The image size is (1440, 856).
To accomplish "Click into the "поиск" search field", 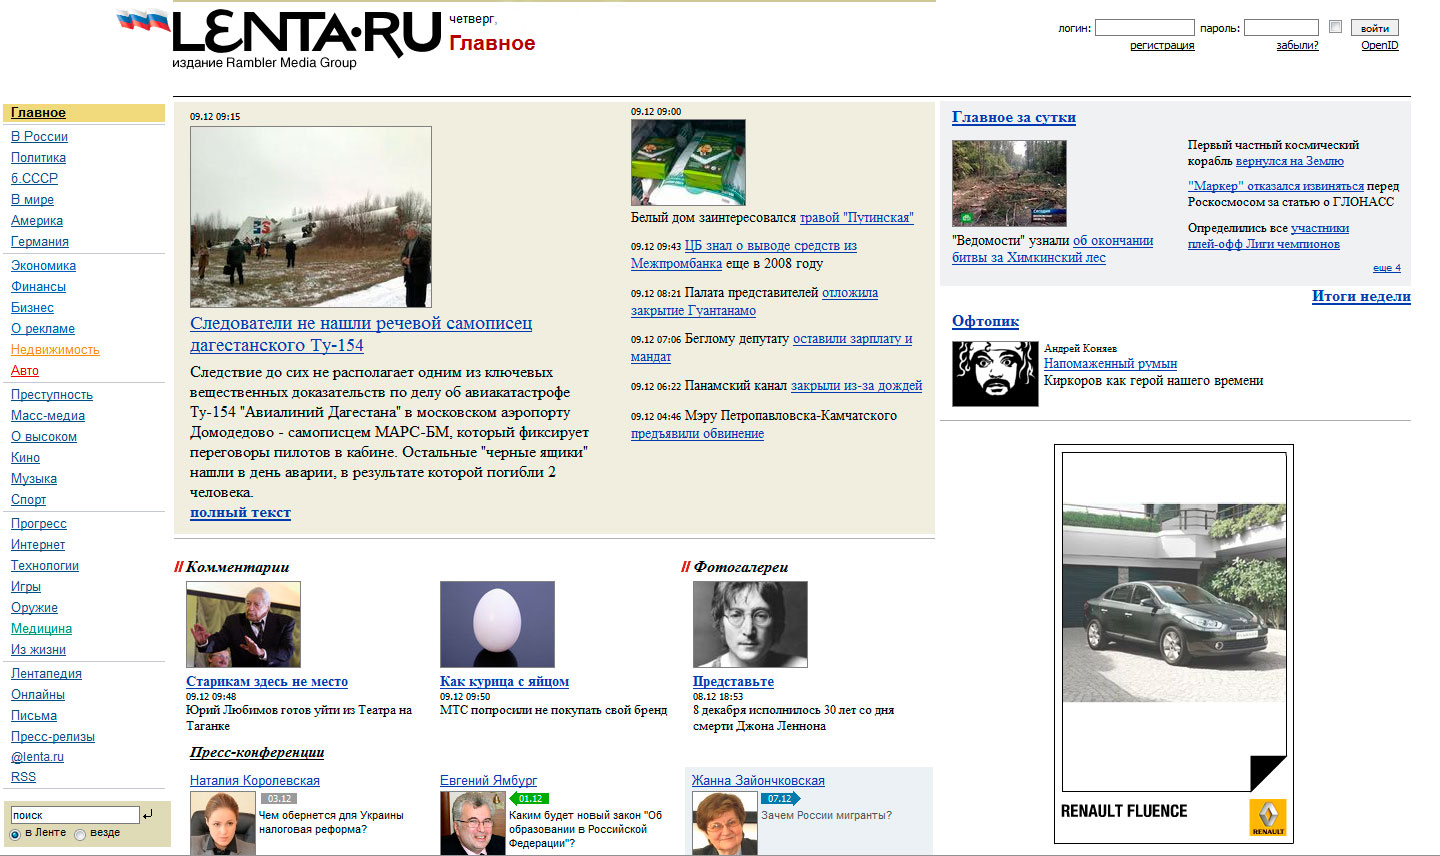I will pyautogui.click(x=74, y=815).
